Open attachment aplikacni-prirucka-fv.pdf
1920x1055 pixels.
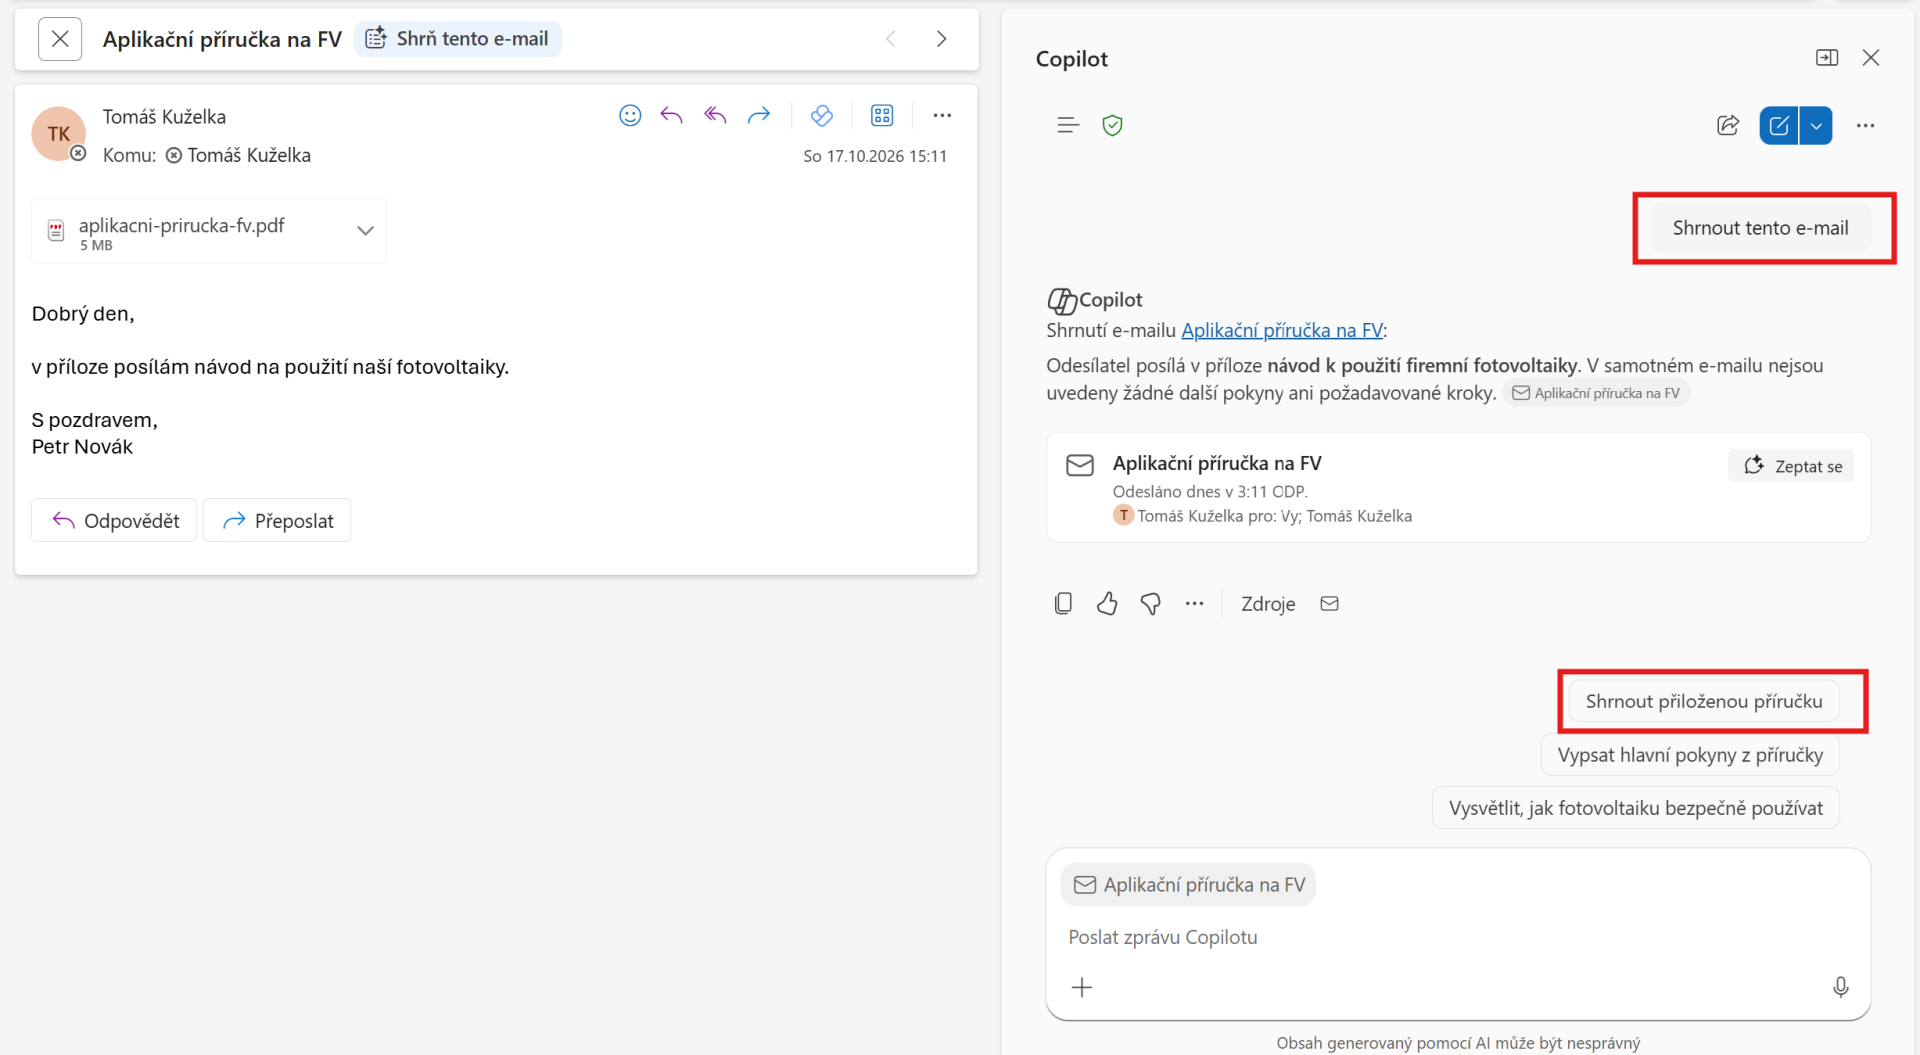click(182, 231)
